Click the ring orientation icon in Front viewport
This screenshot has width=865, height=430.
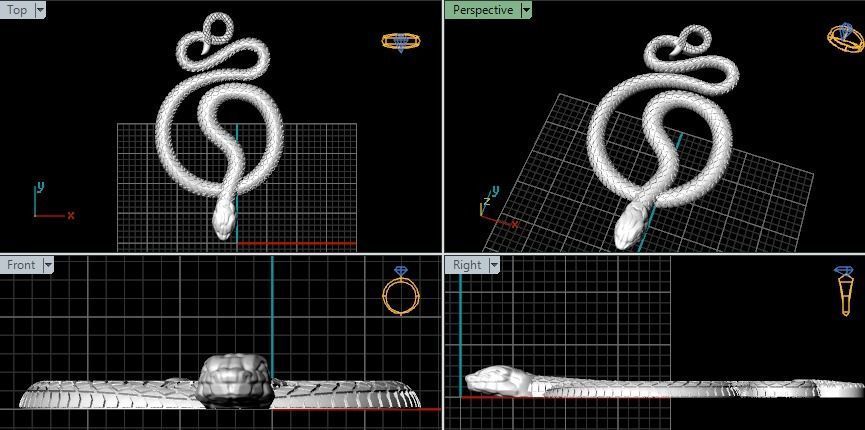tap(401, 291)
